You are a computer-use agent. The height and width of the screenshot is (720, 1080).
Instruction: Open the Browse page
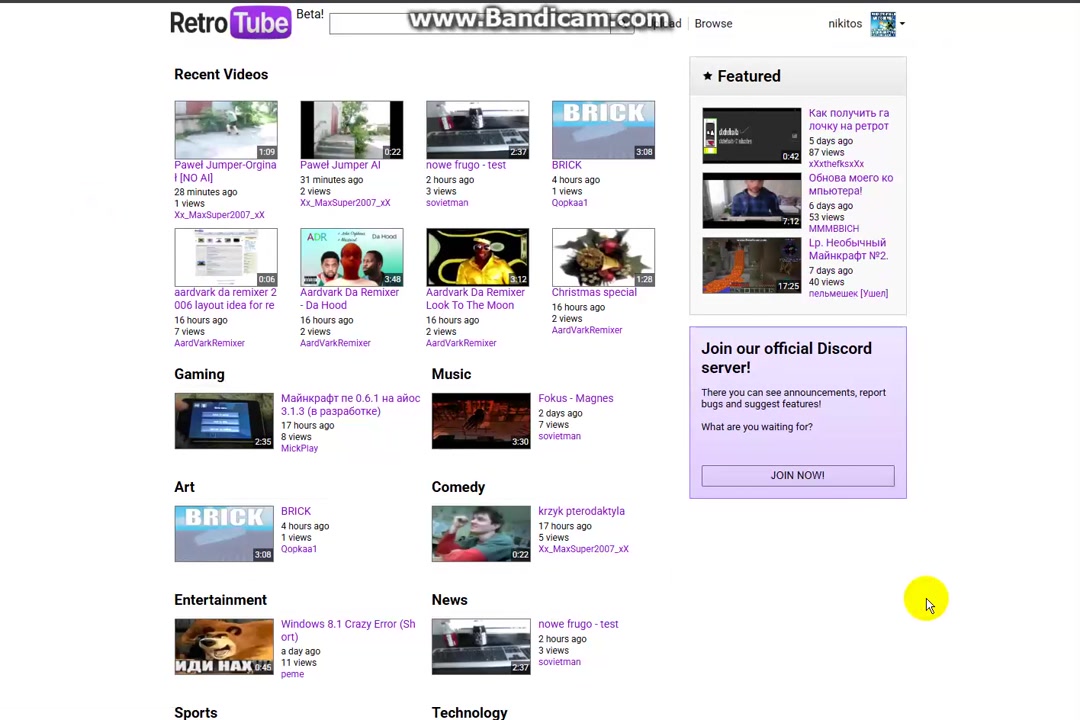[713, 24]
